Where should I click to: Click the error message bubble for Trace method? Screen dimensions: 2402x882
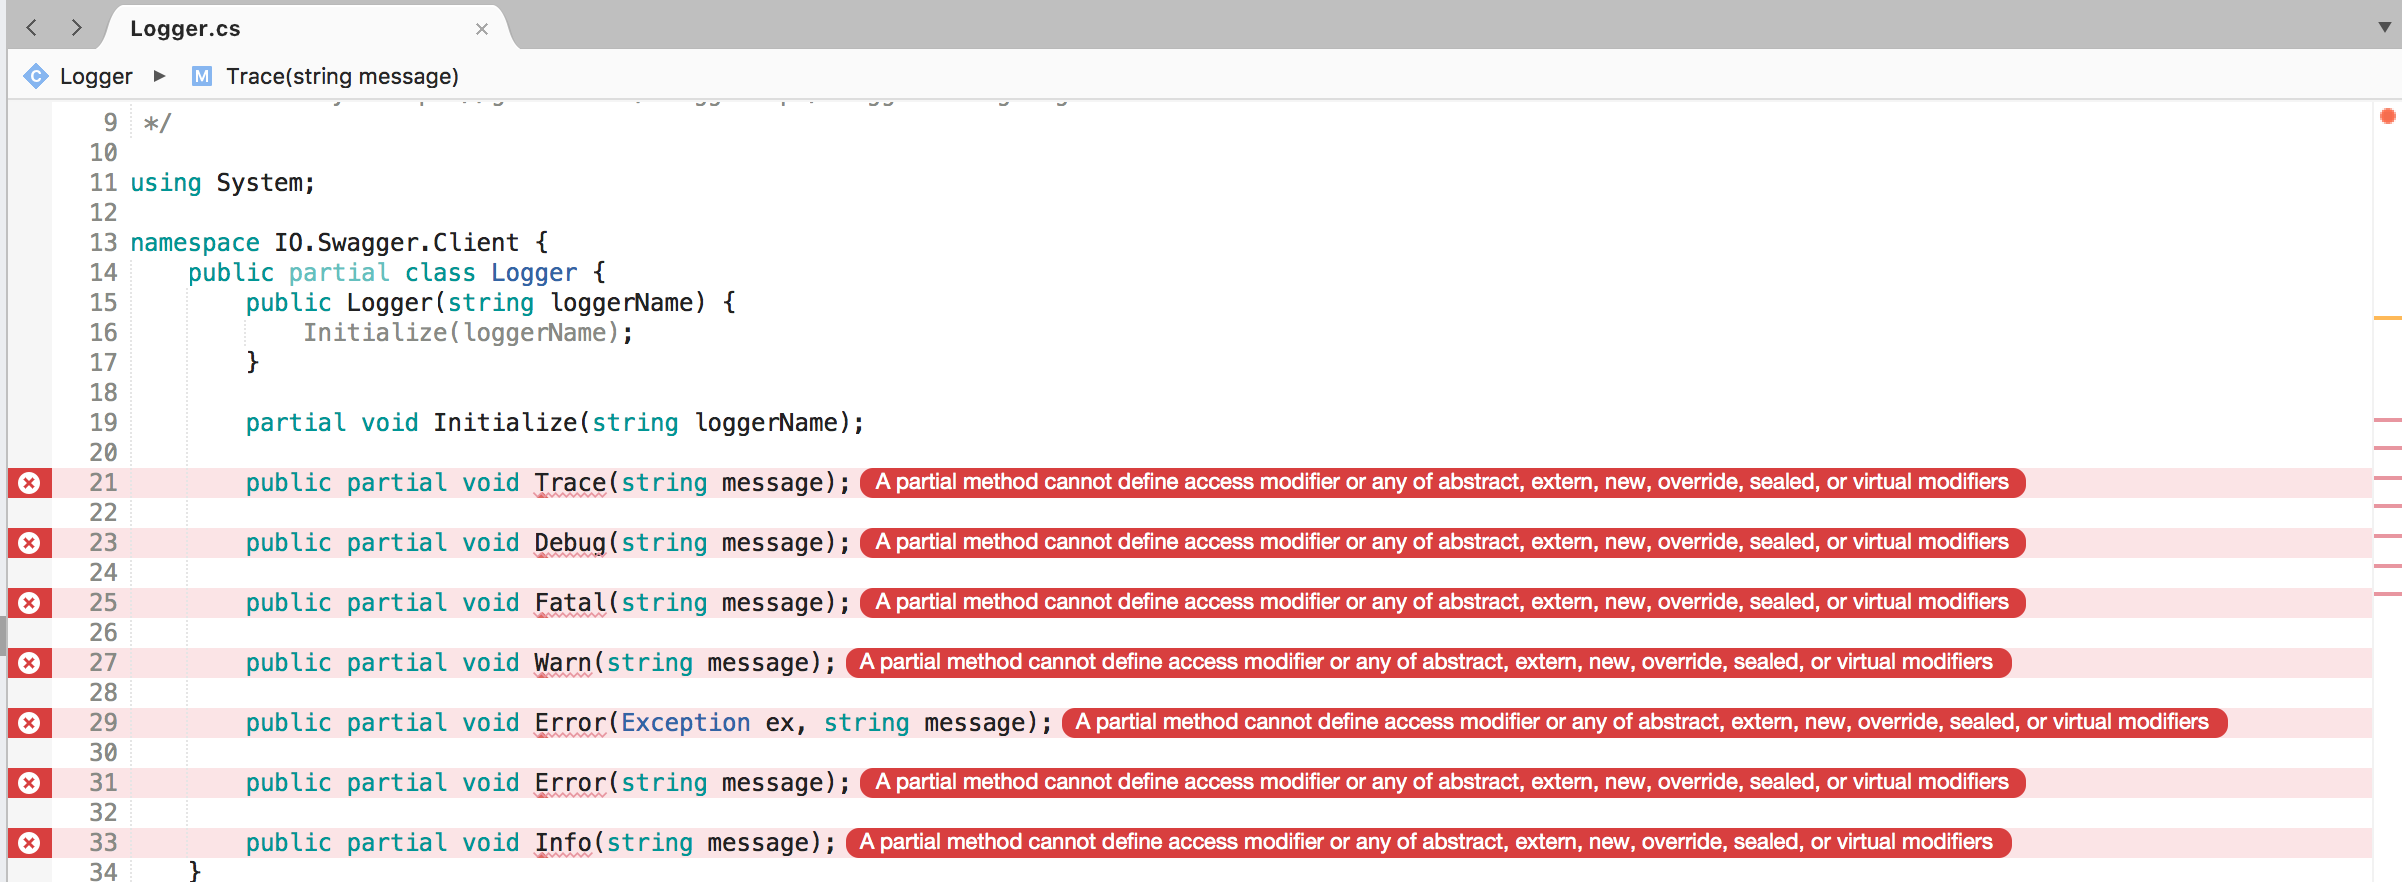click(x=1442, y=482)
